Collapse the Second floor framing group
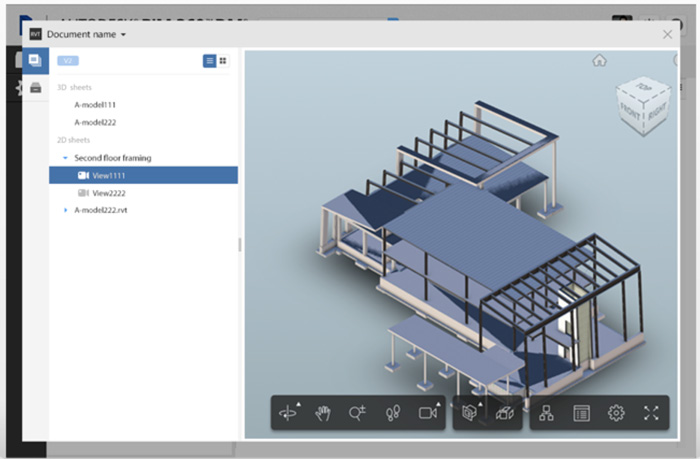 [x=65, y=158]
